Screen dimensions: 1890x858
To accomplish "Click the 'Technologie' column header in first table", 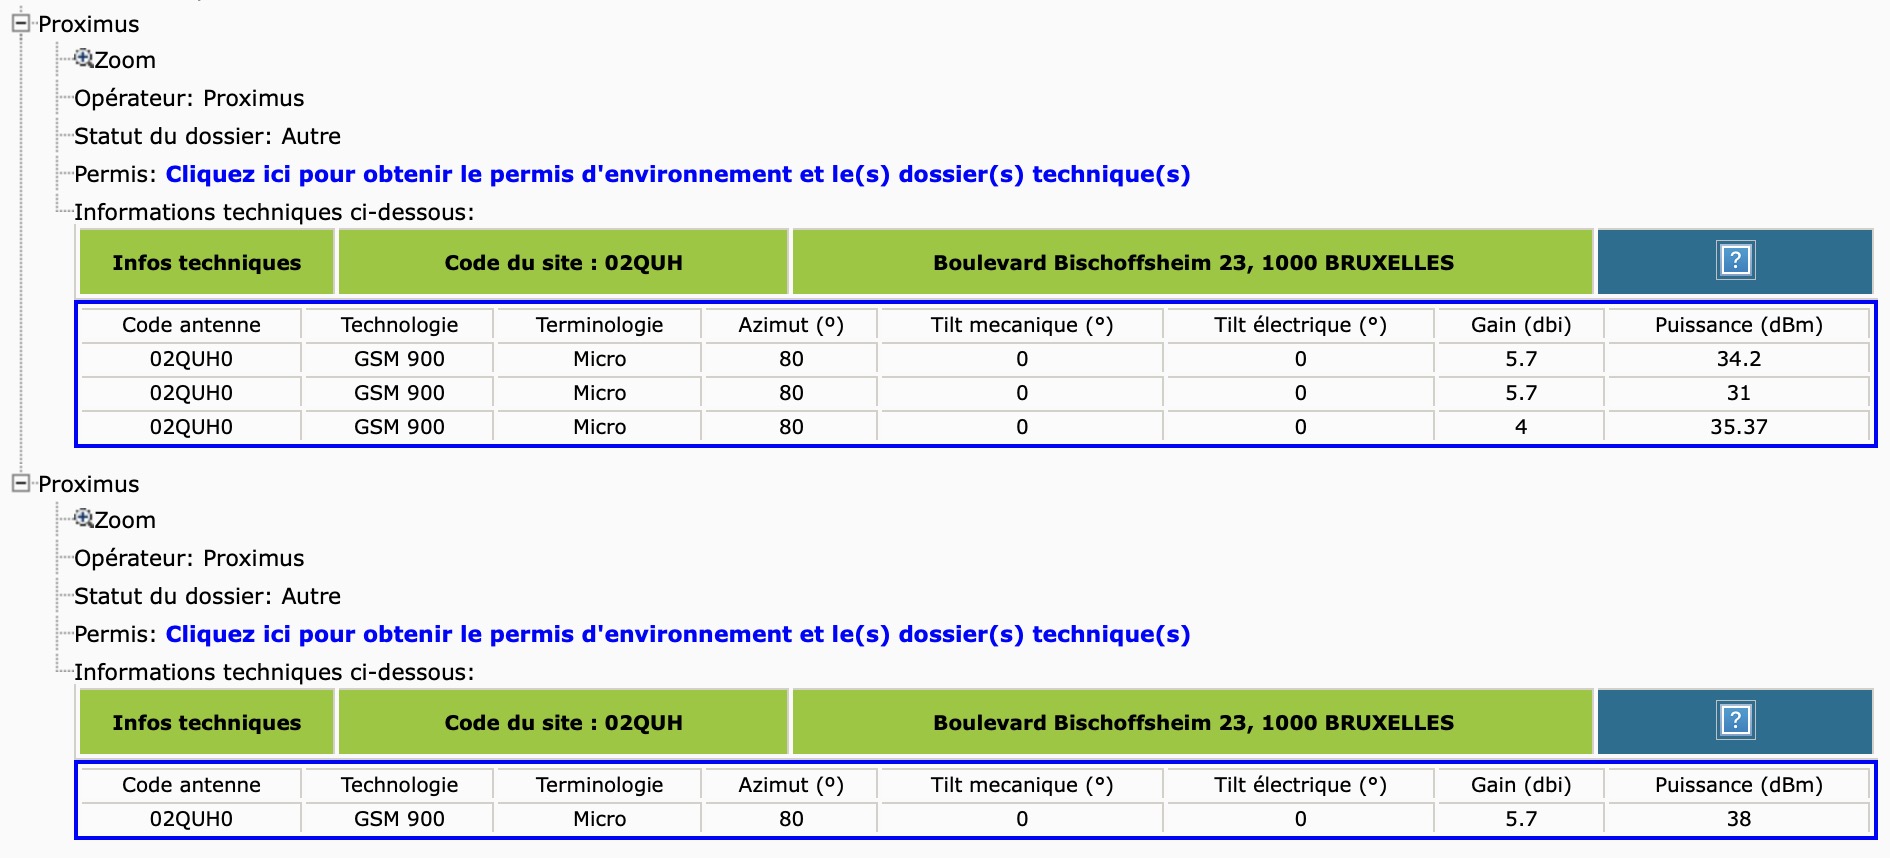I will point(399,324).
